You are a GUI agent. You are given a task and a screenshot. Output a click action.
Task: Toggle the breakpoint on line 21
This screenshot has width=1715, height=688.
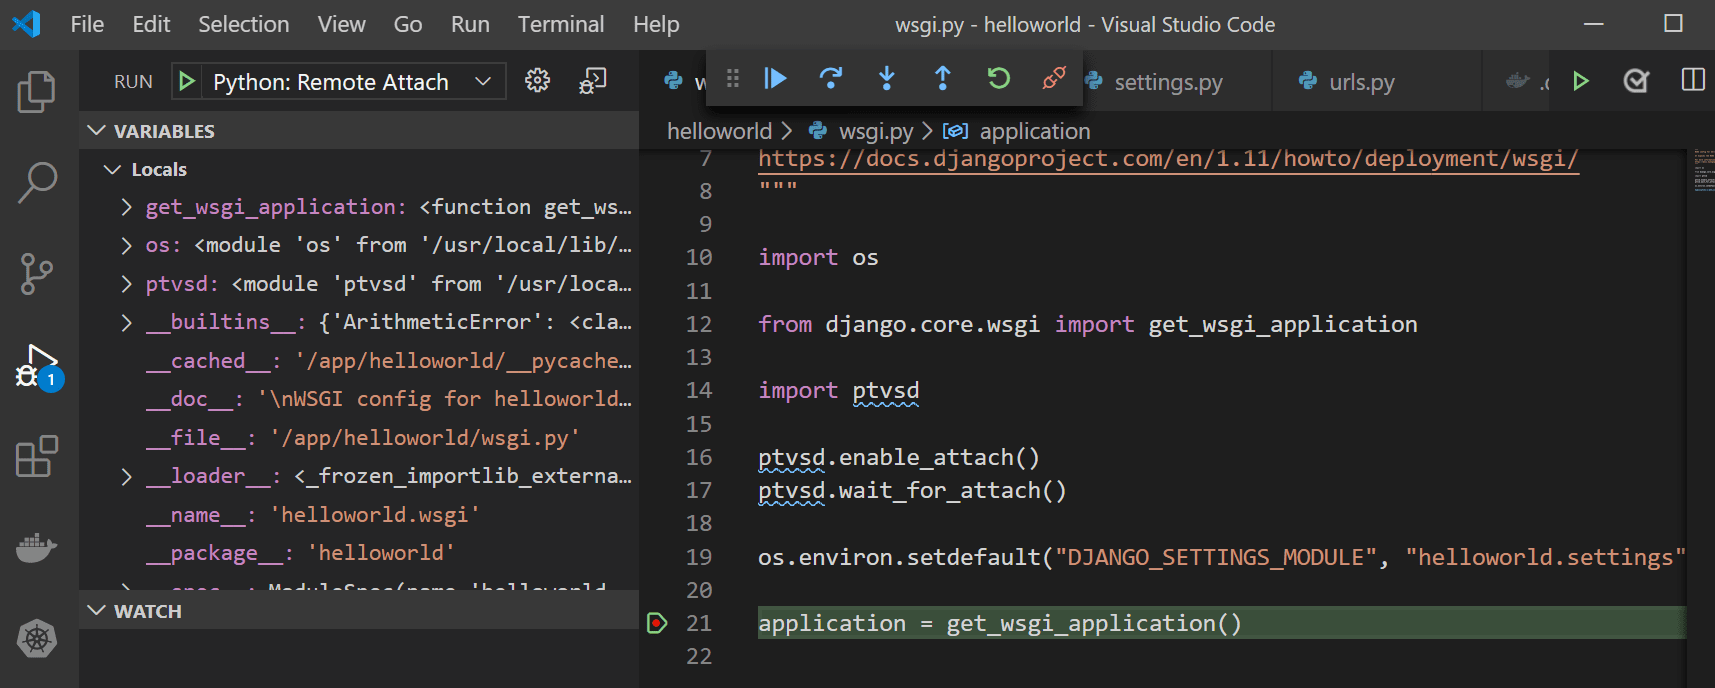[x=657, y=623]
